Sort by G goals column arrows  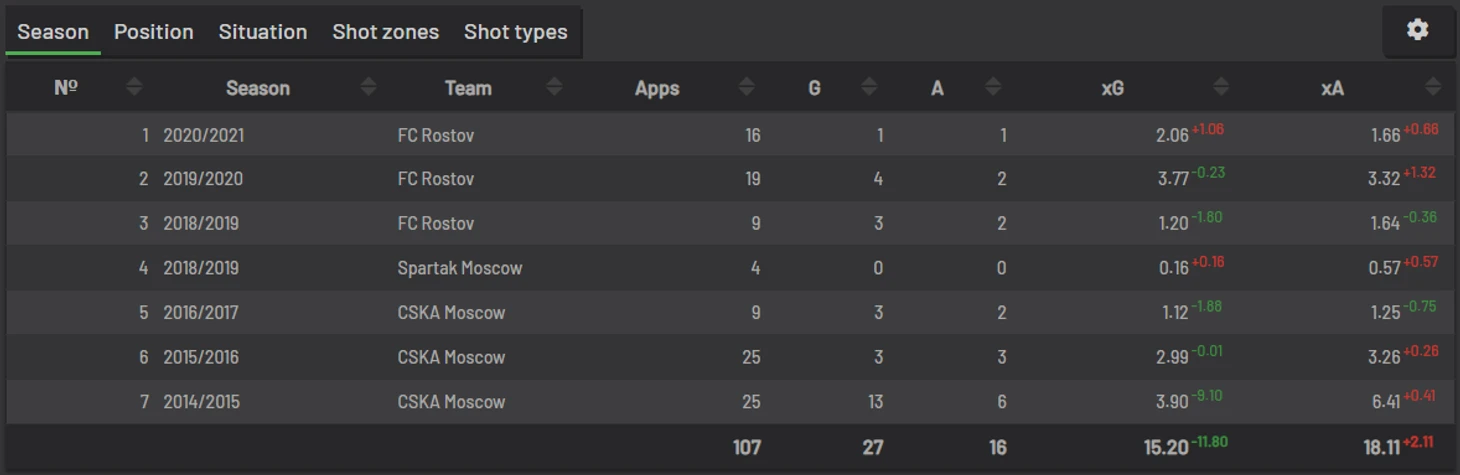[x=869, y=88]
